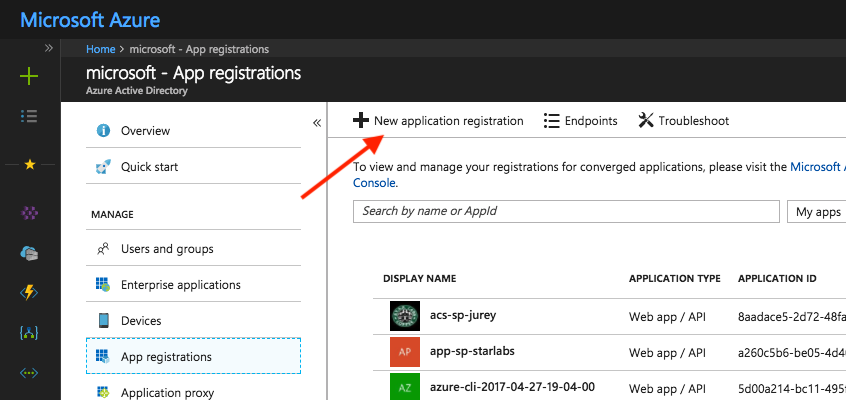Open the cloud icon in left sidebar
This screenshot has width=846, height=400.
click(x=30, y=253)
